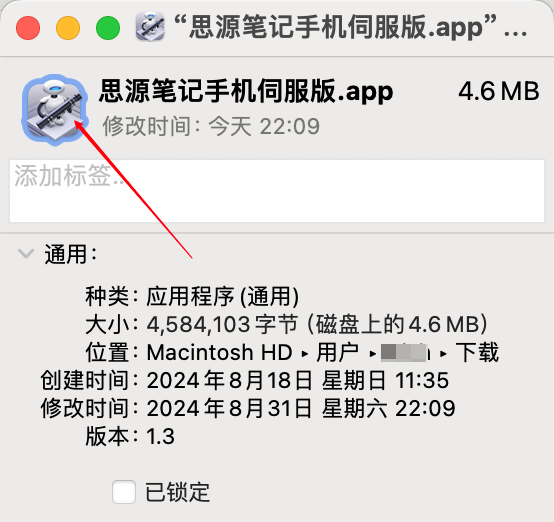Select the large Automator app icon
554x522 pixels.
[55, 110]
